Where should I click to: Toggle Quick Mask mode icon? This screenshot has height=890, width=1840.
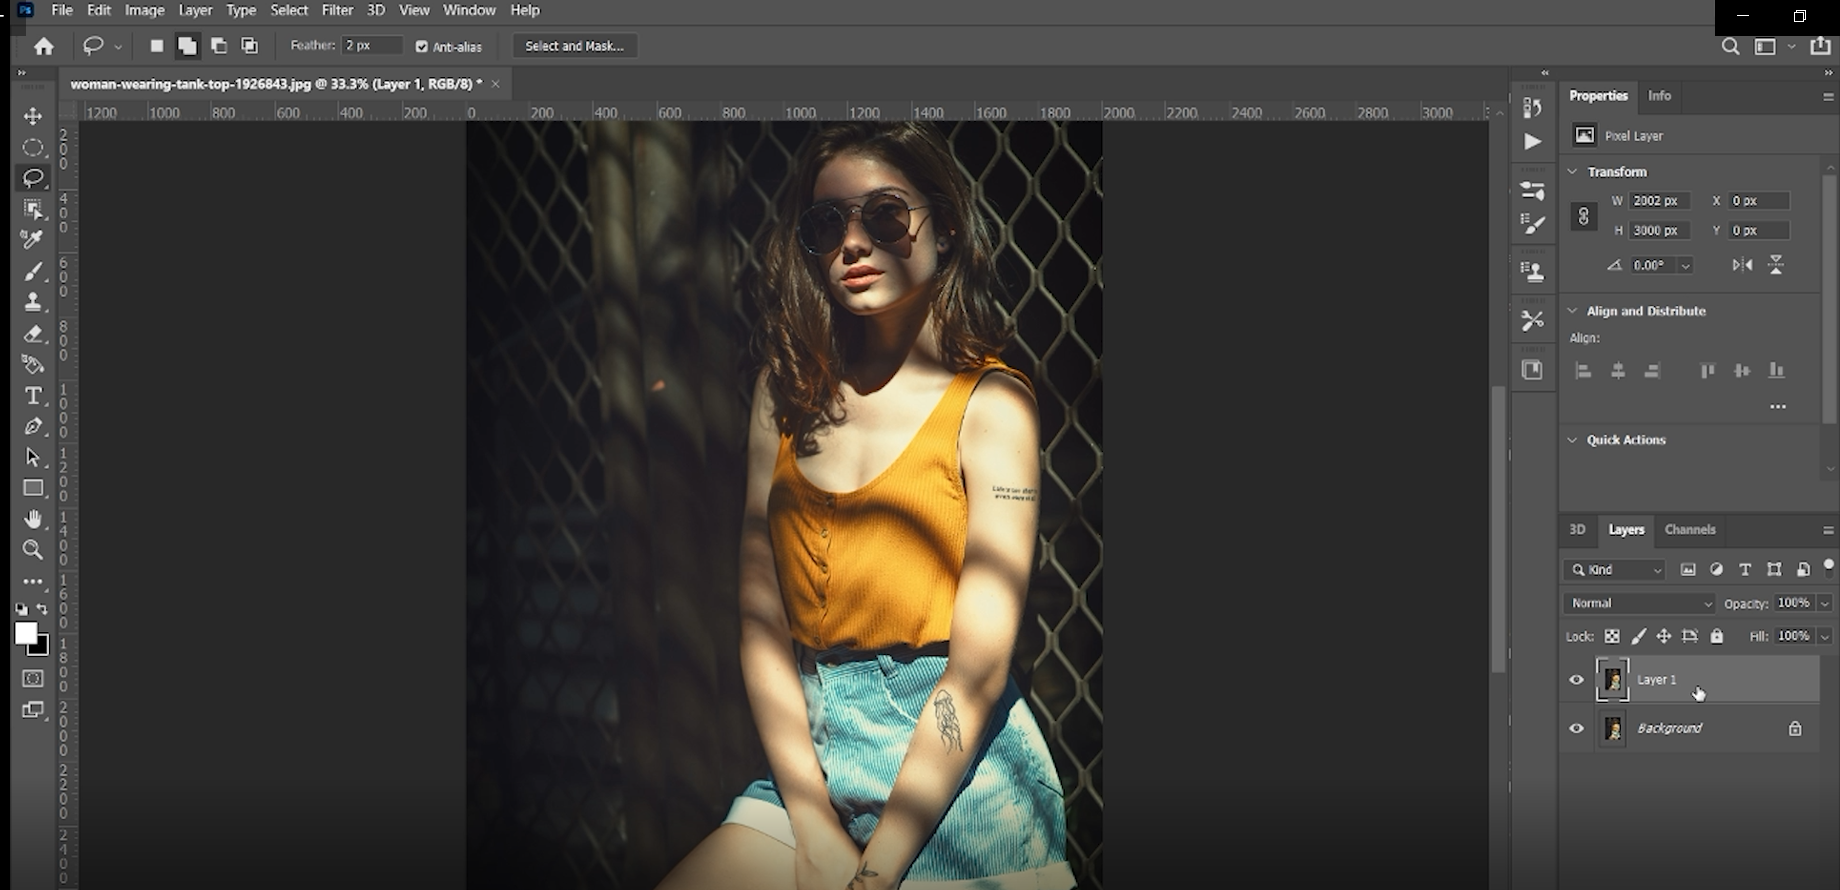tap(33, 678)
